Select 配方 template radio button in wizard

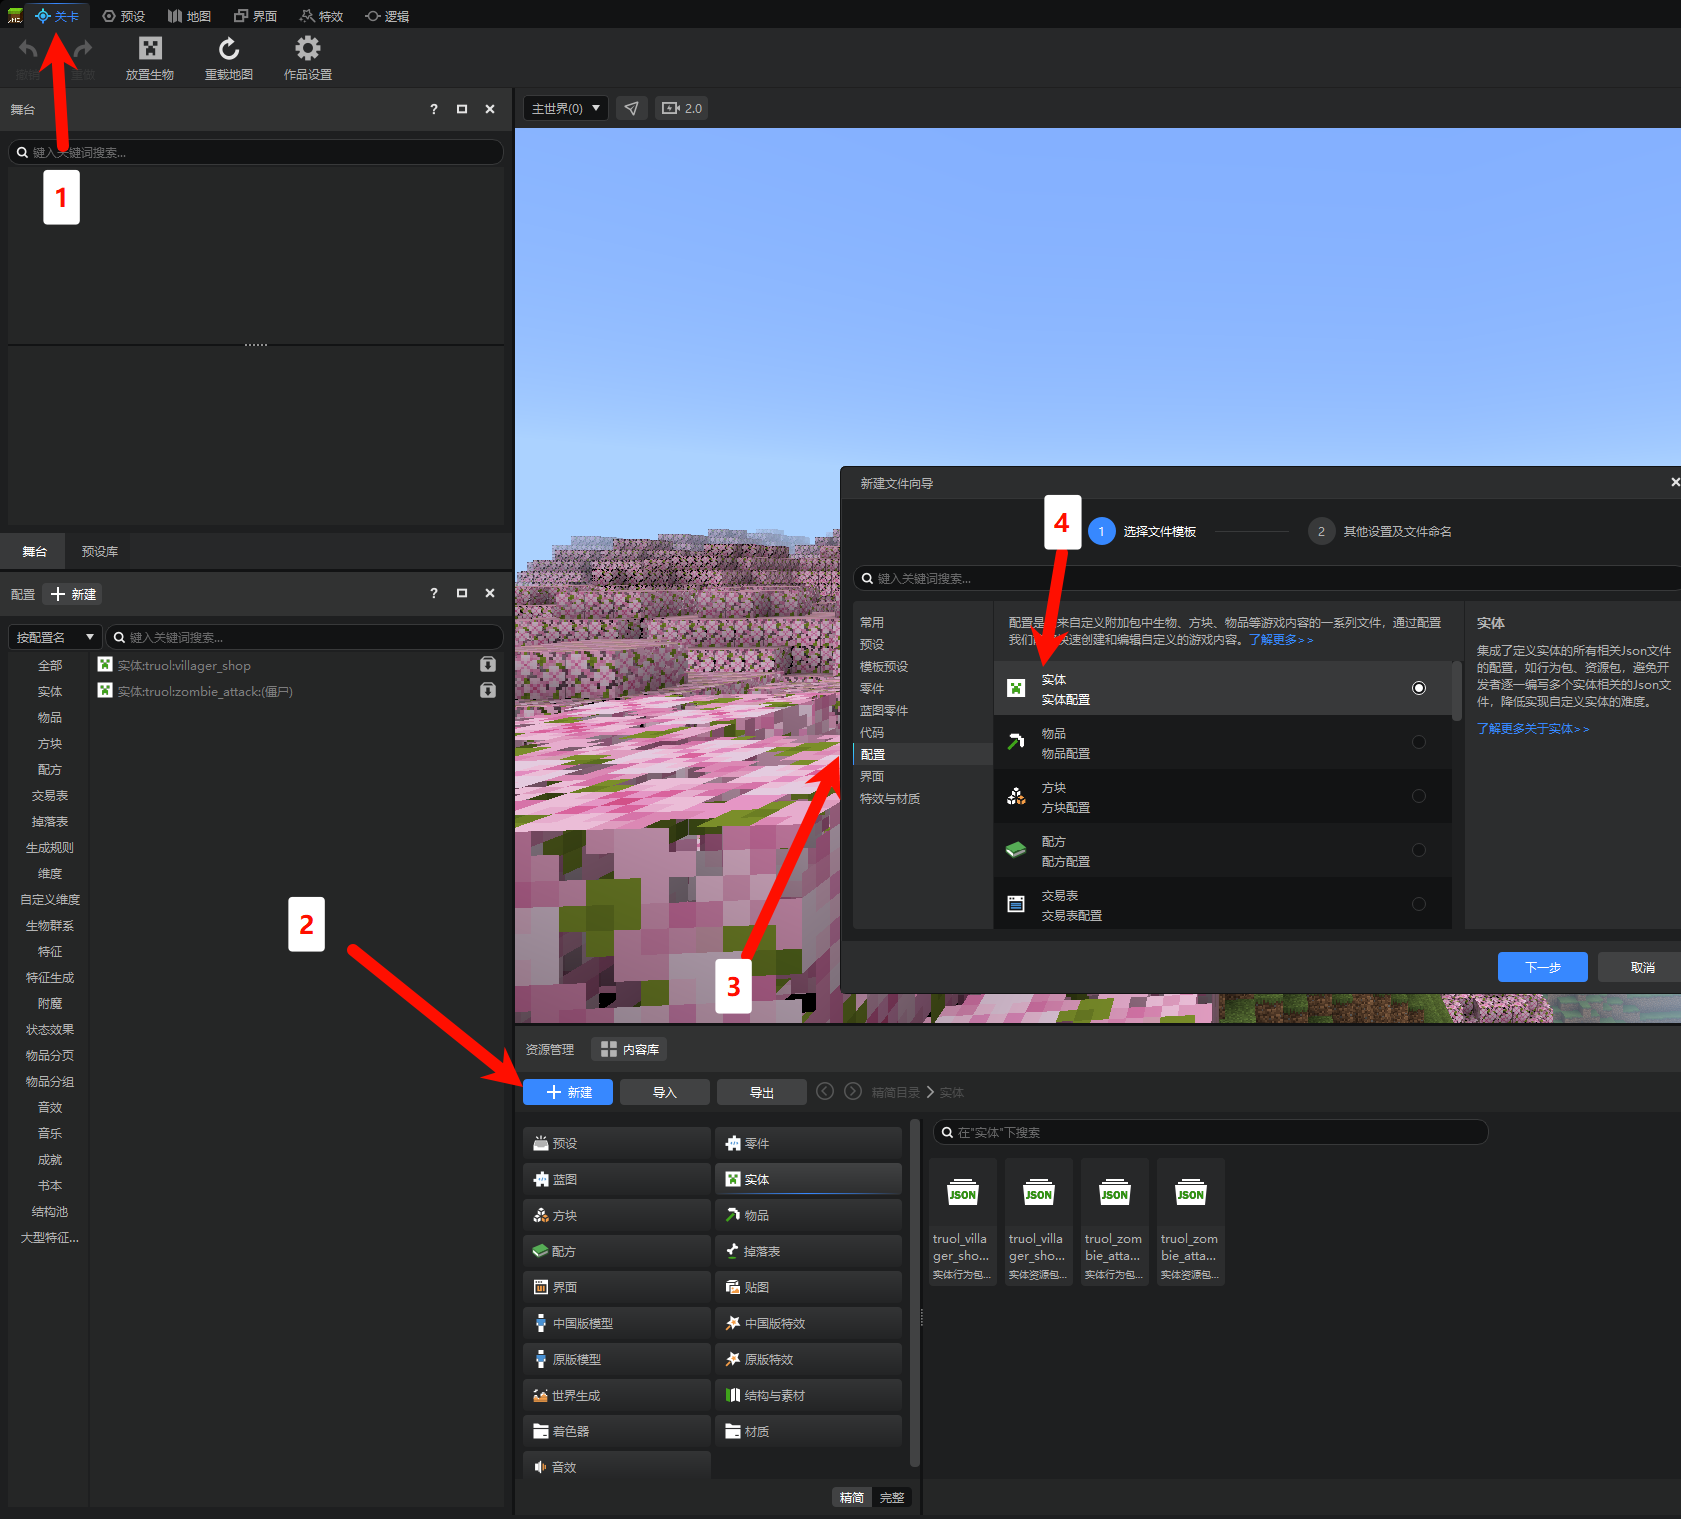(1418, 850)
